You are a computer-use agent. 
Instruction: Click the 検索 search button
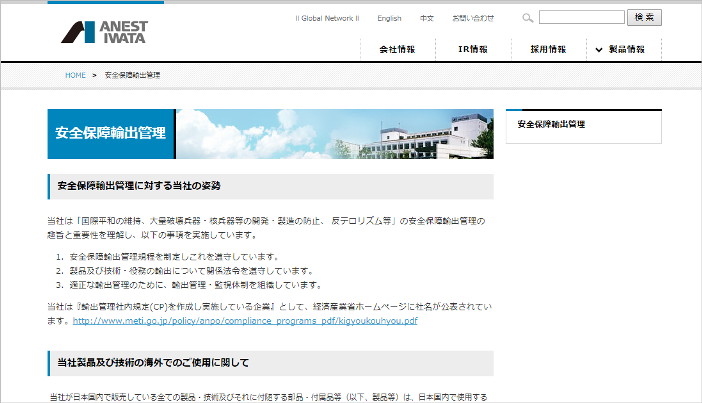click(644, 17)
